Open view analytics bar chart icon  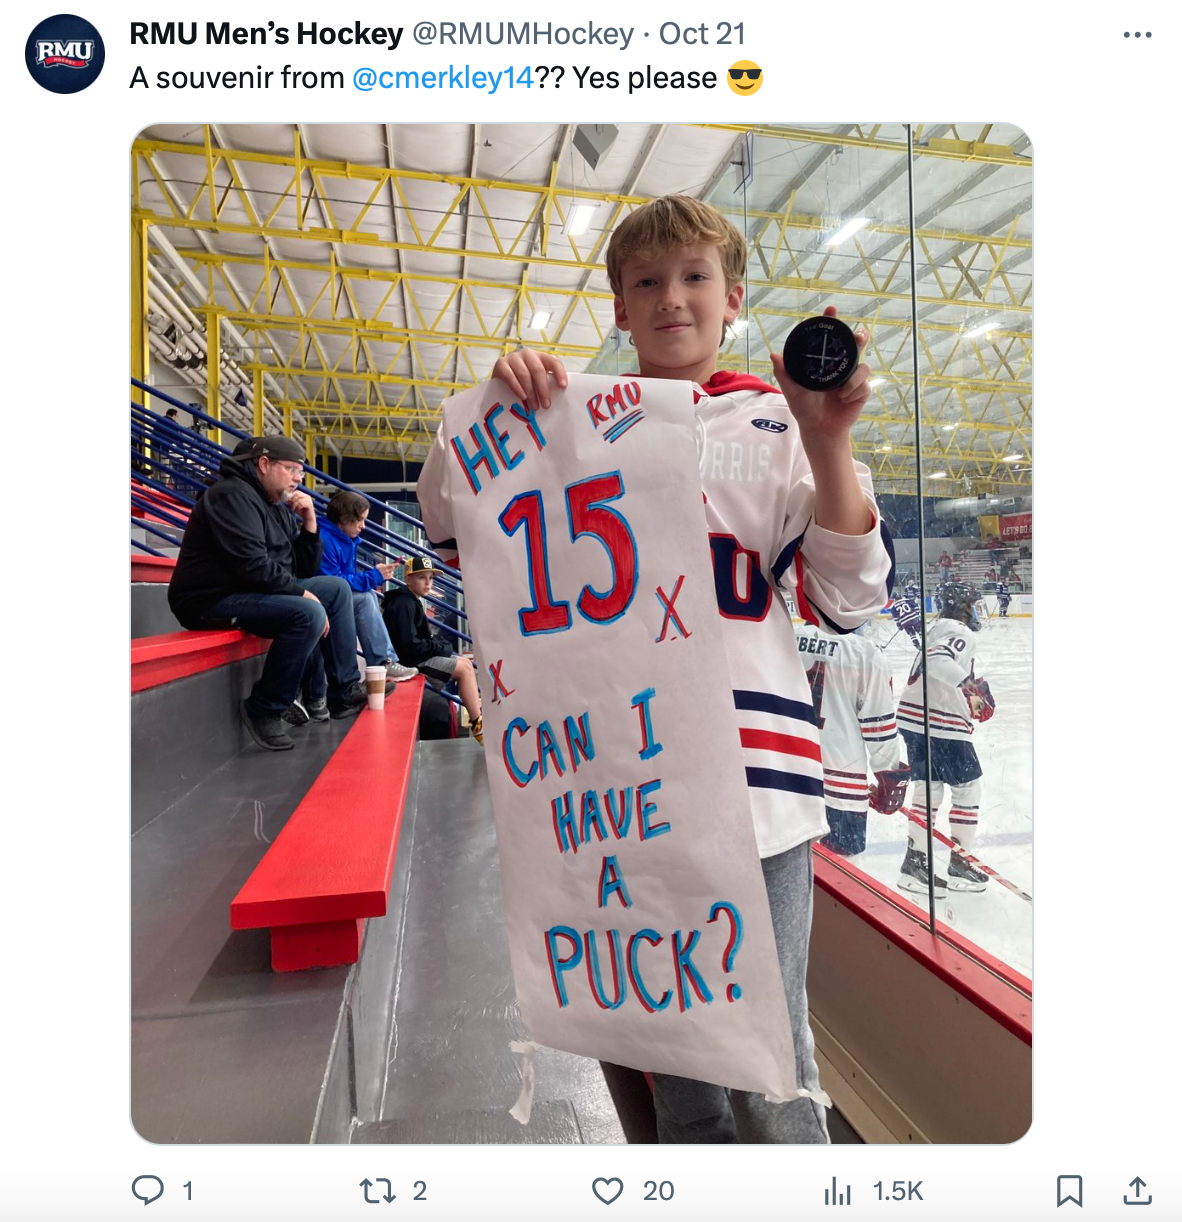(837, 1190)
